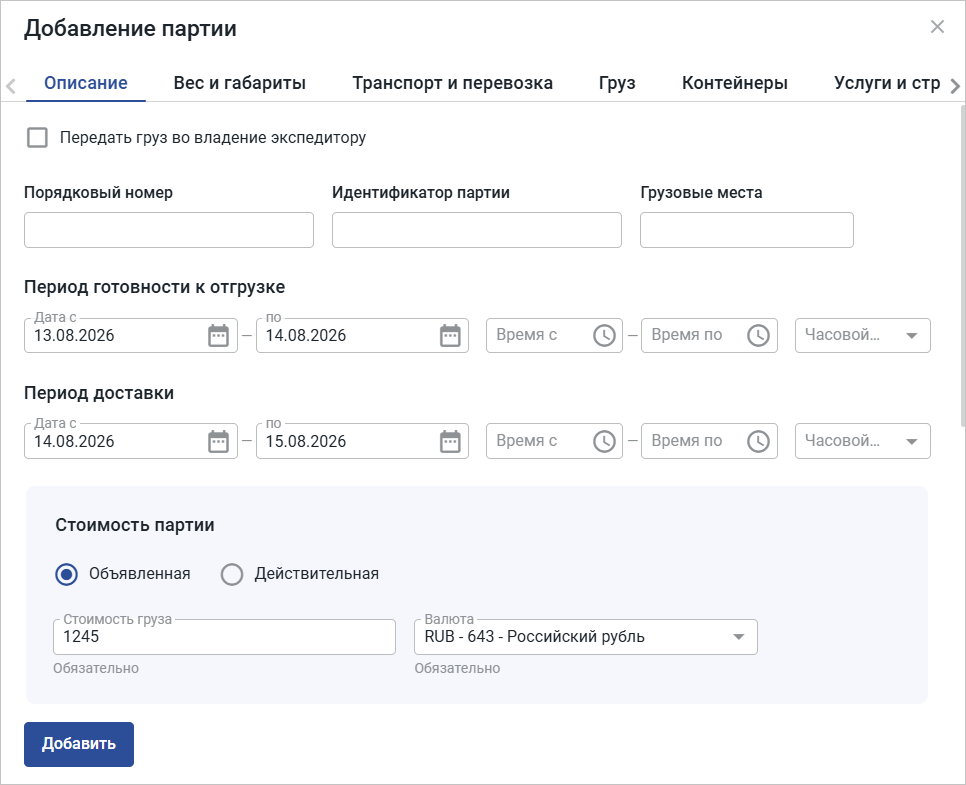
Task: Close the 'Добавление партии' dialog
Action: 937,27
